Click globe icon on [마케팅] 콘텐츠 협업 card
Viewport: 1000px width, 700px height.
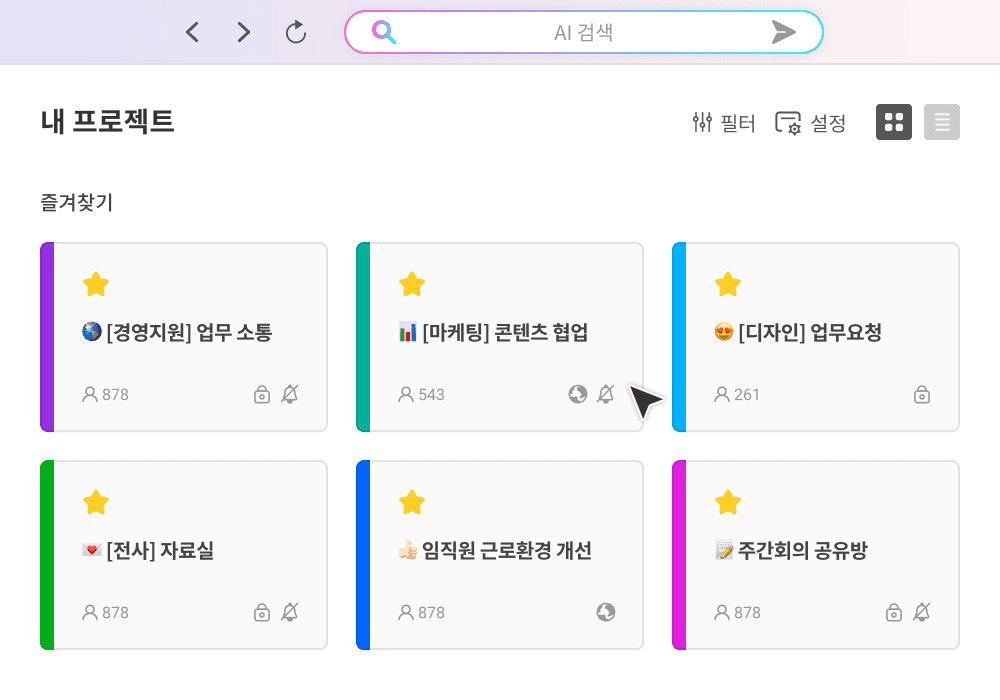pos(578,394)
